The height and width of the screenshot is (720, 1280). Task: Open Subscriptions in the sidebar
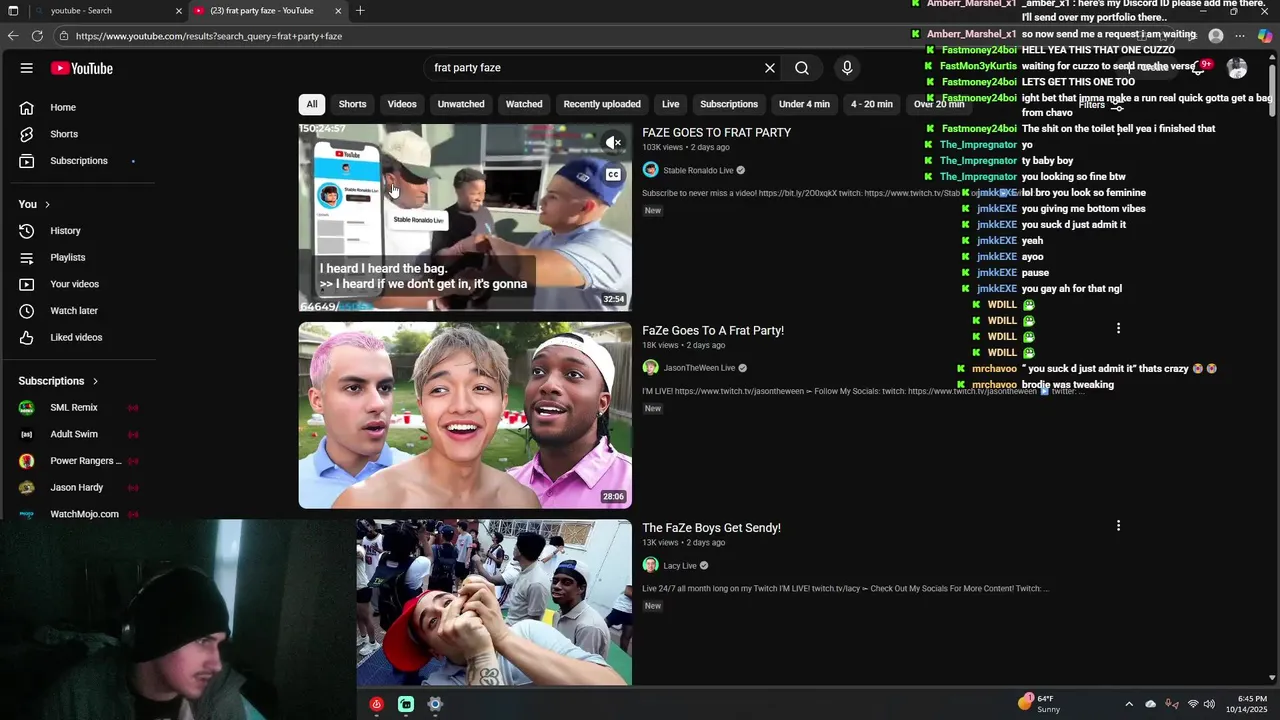pyautogui.click(x=78, y=161)
